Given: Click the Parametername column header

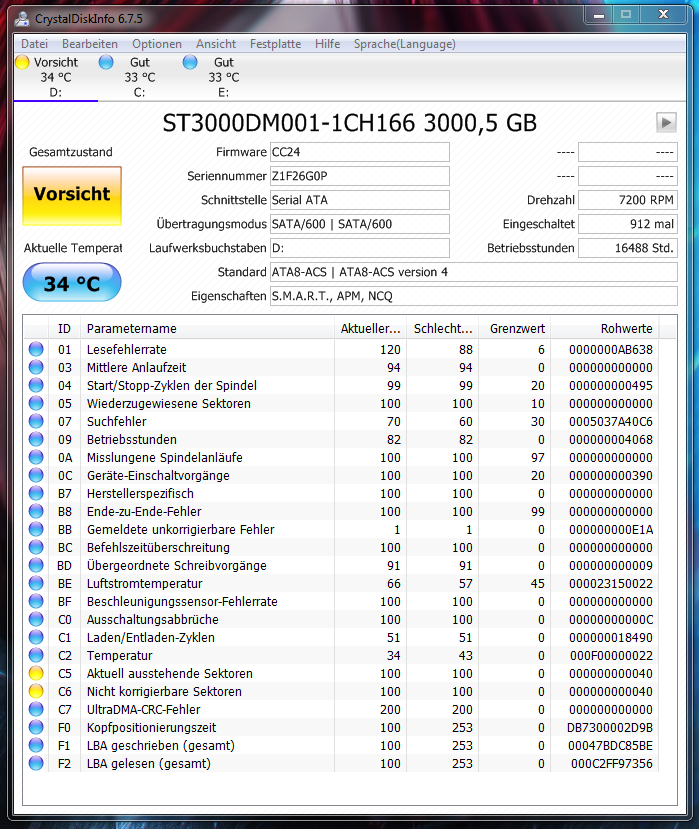Looking at the screenshot, I should click(x=207, y=328).
